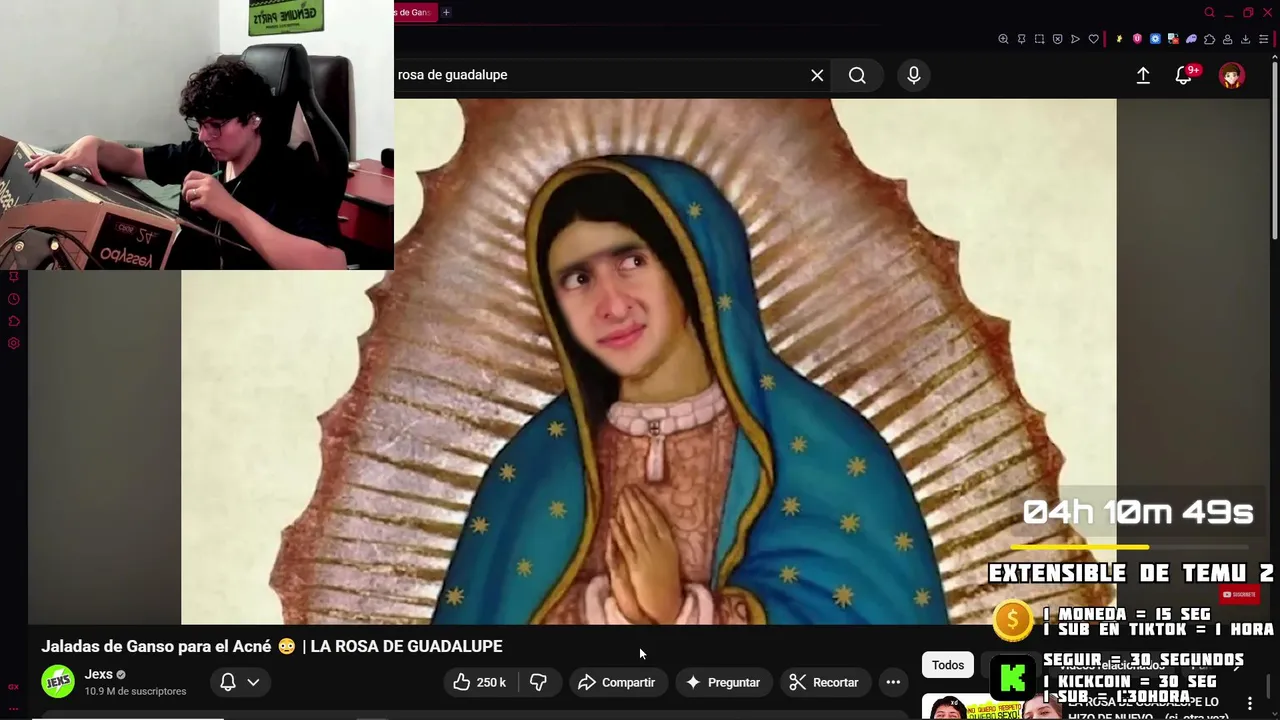The width and height of the screenshot is (1280, 720).
Task: Open the ad blocker shield icon
Action: click(1057, 39)
